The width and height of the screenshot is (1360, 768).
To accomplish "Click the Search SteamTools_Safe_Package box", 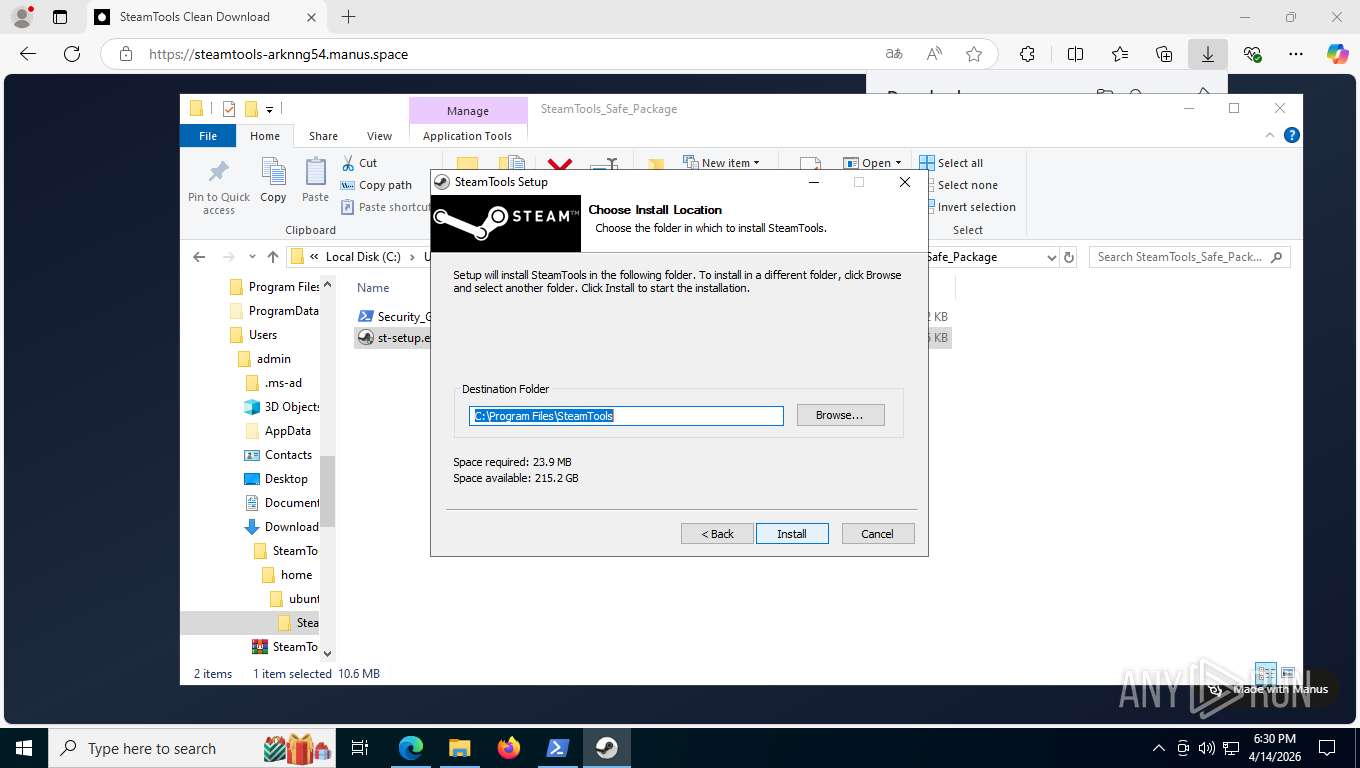I will (1189, 257).
